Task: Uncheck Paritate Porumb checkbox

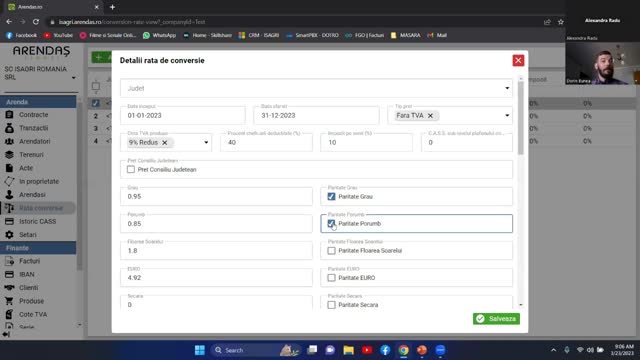Action: (x=331, y=224)
